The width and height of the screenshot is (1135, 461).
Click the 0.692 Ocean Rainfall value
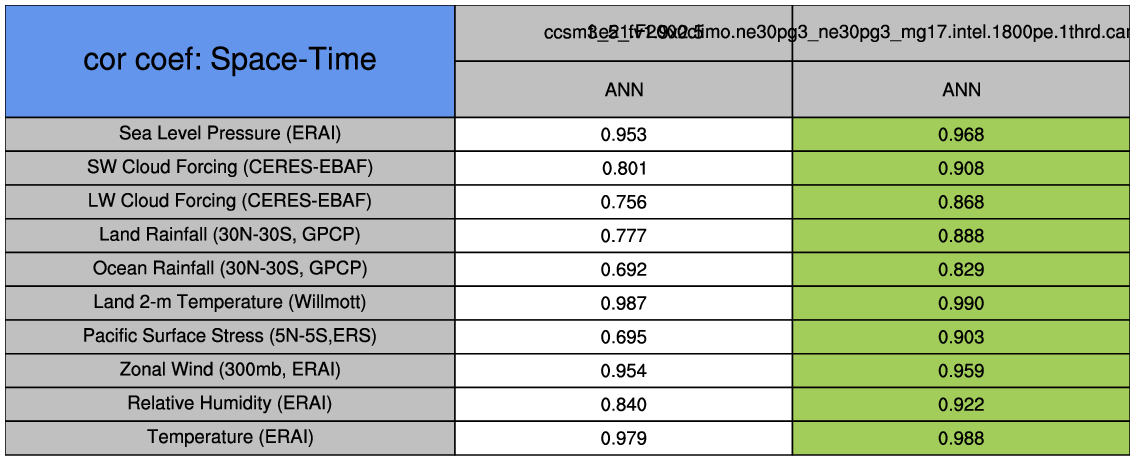[x=624, y=270]
